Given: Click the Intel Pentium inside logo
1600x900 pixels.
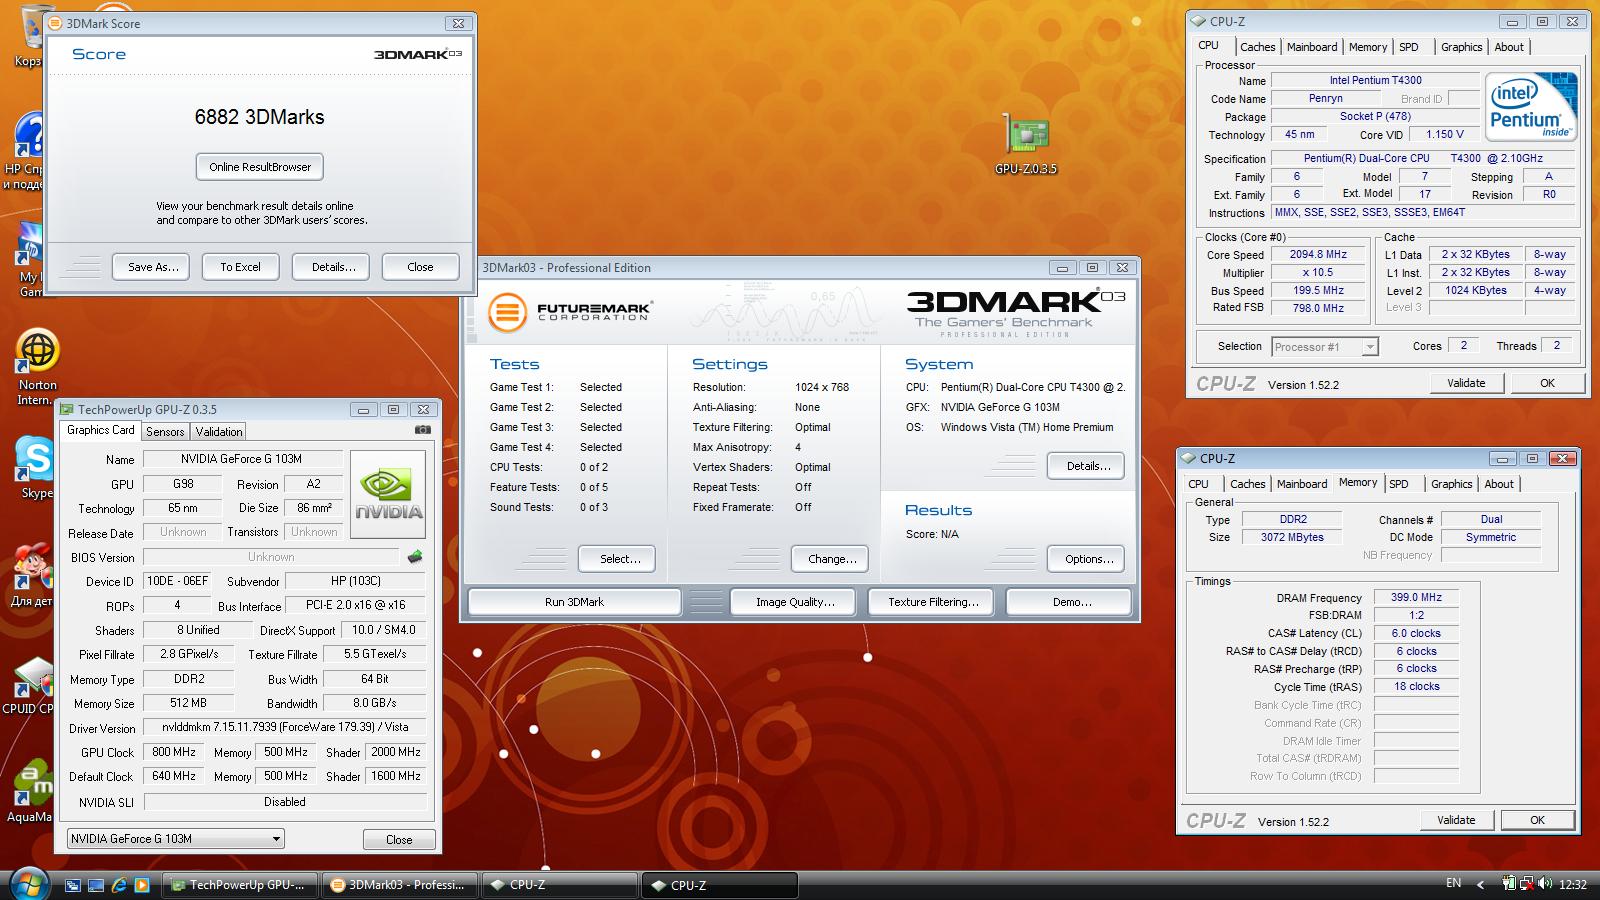Looking at the screenshot, I should (1530, 107).
